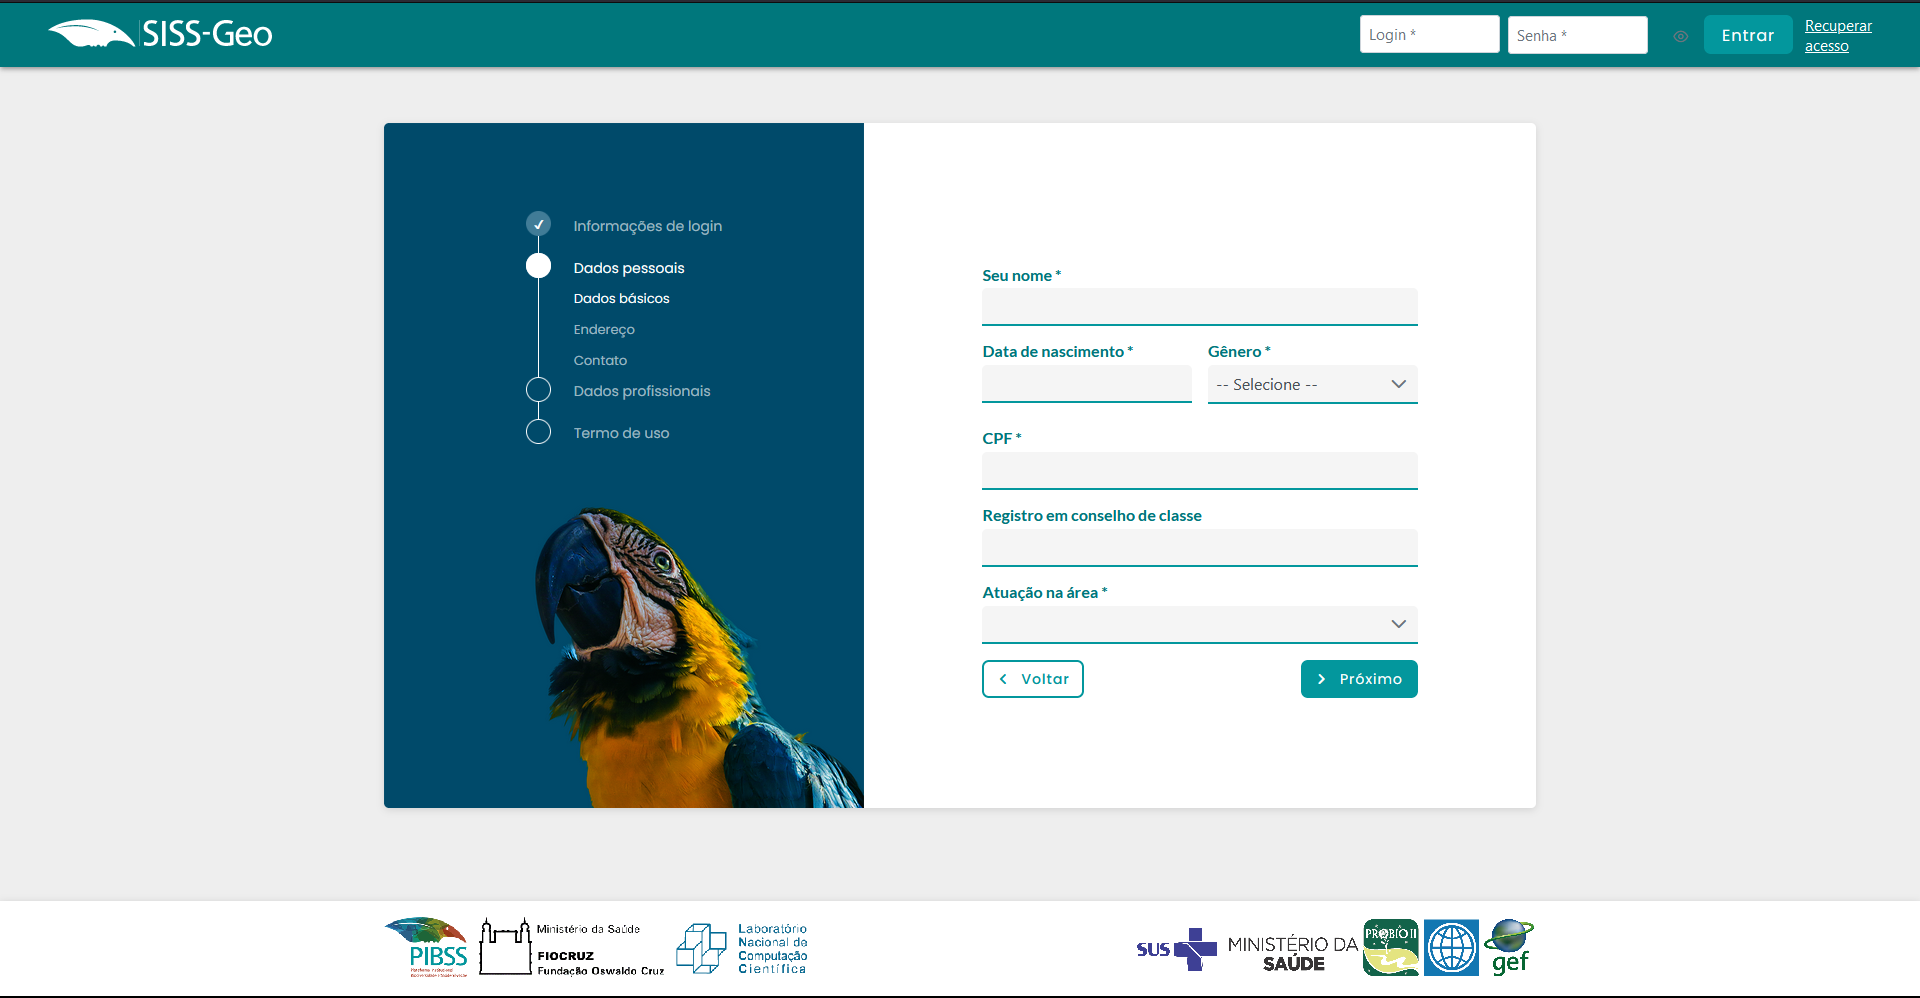
Task: Focus the Seu nome input field
Action: 1199,307
